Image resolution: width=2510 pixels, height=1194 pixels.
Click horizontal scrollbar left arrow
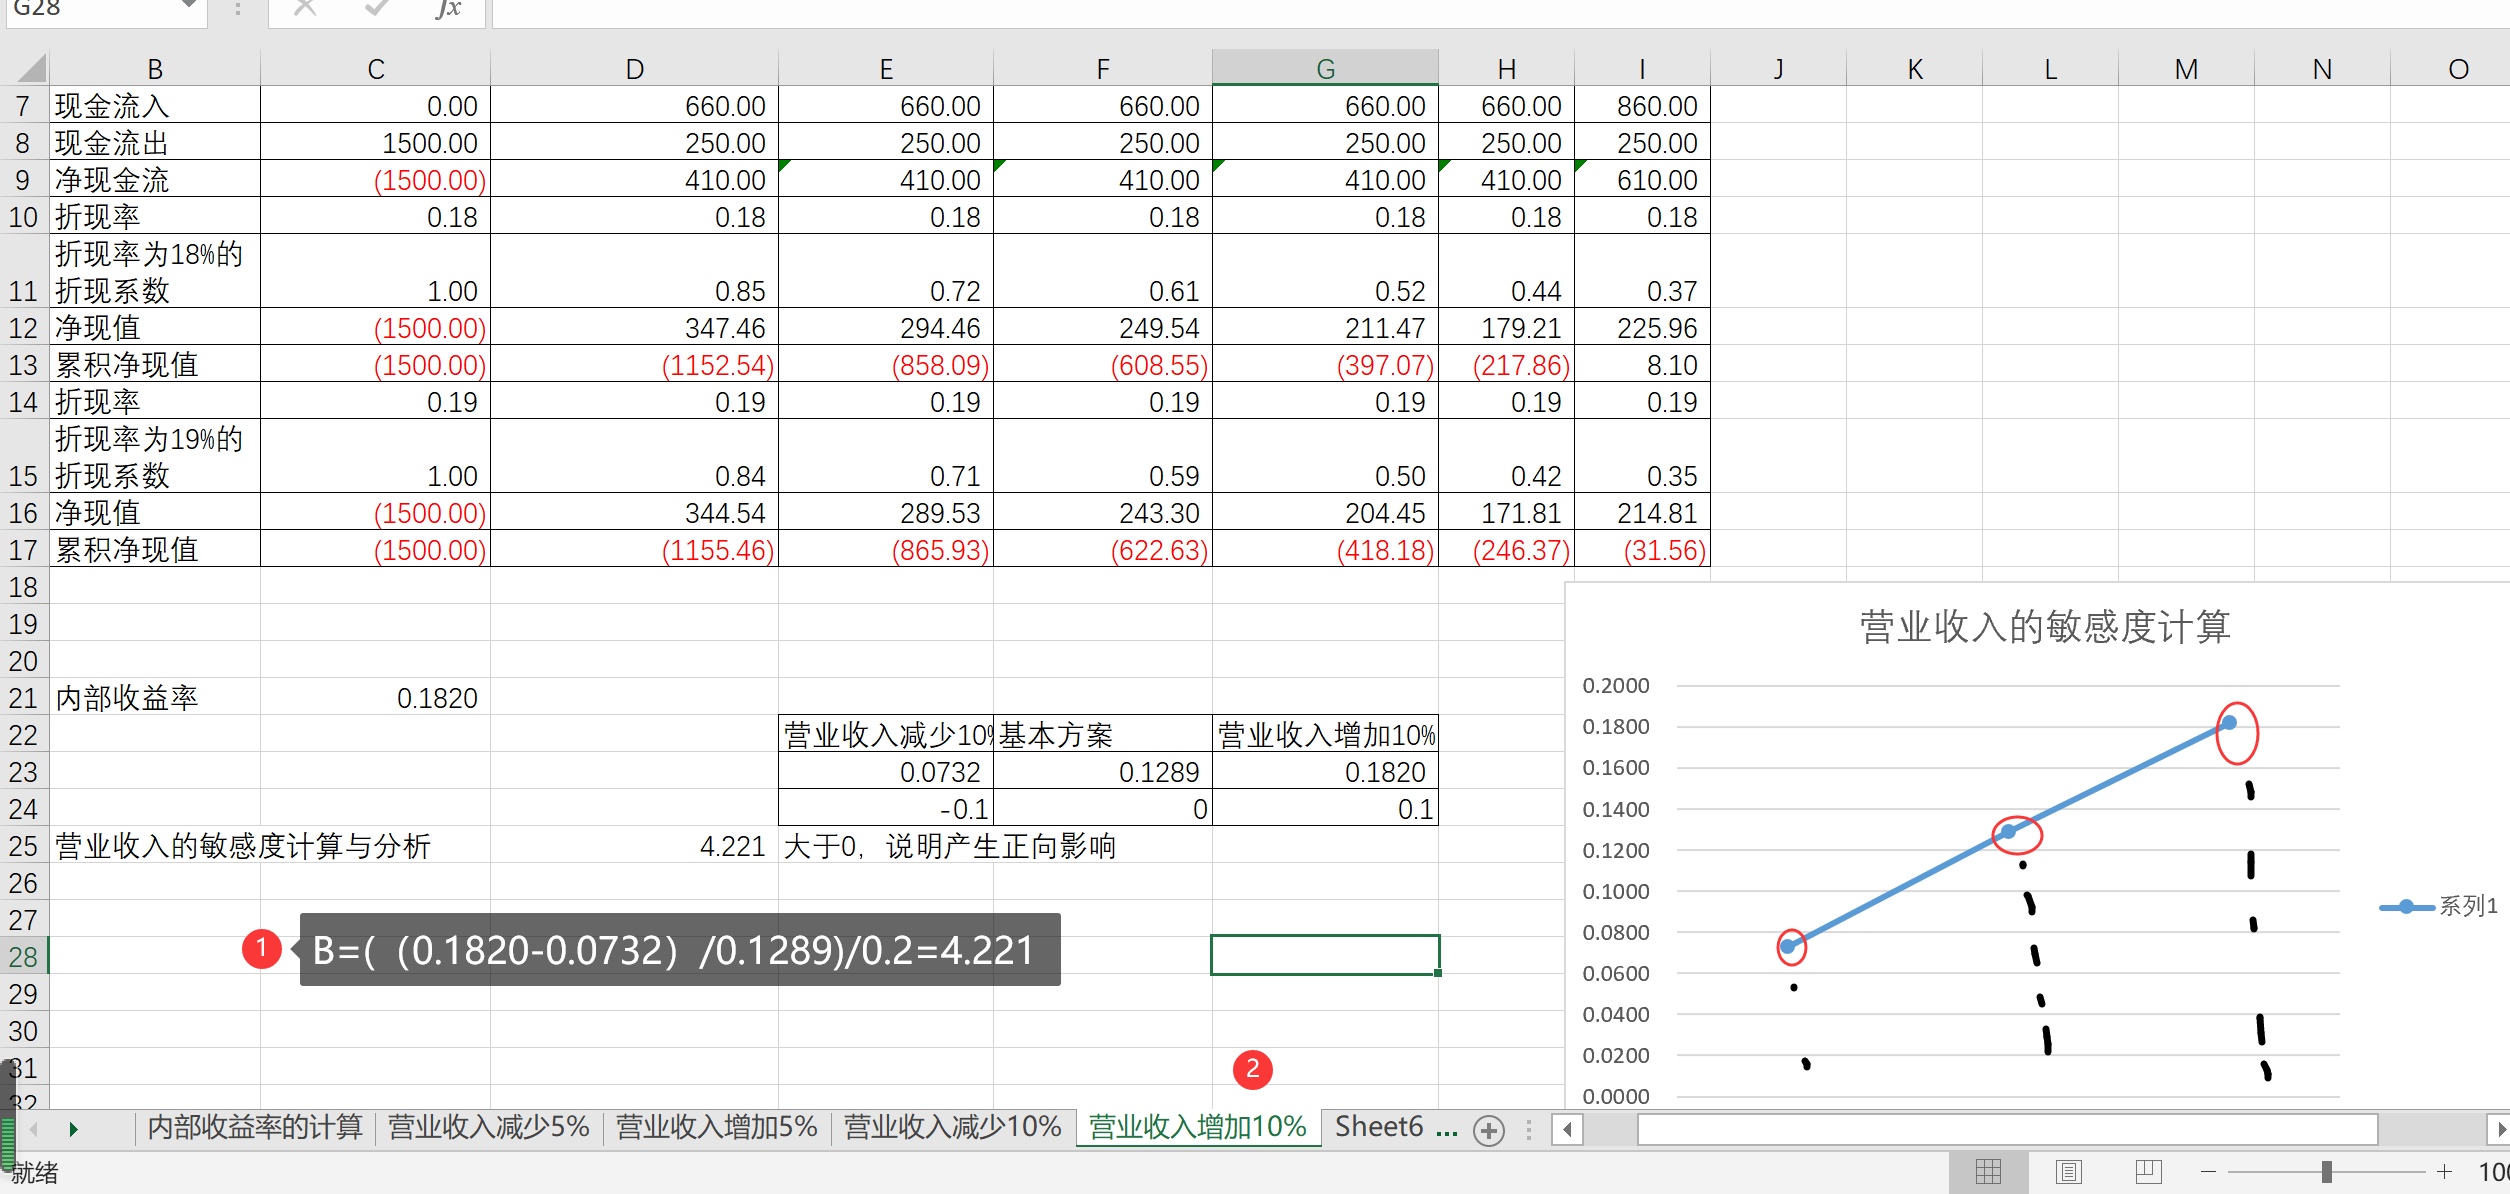click(x=1567, y=1130)
